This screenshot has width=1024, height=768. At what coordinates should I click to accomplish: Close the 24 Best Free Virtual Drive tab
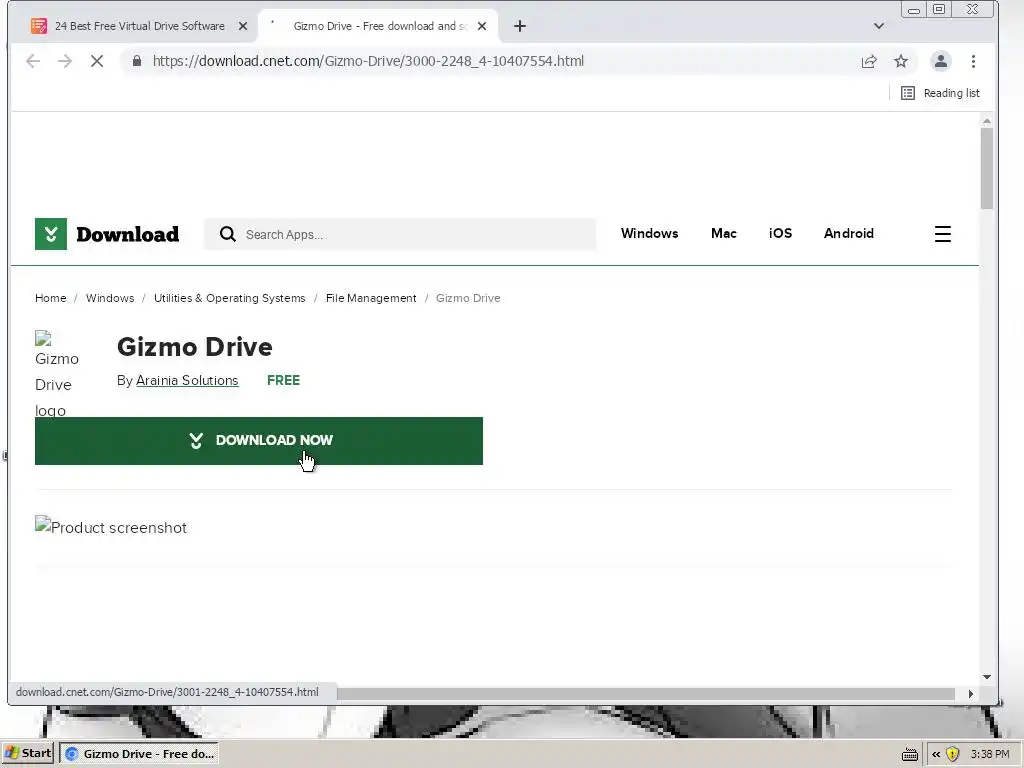click(243, 26)
